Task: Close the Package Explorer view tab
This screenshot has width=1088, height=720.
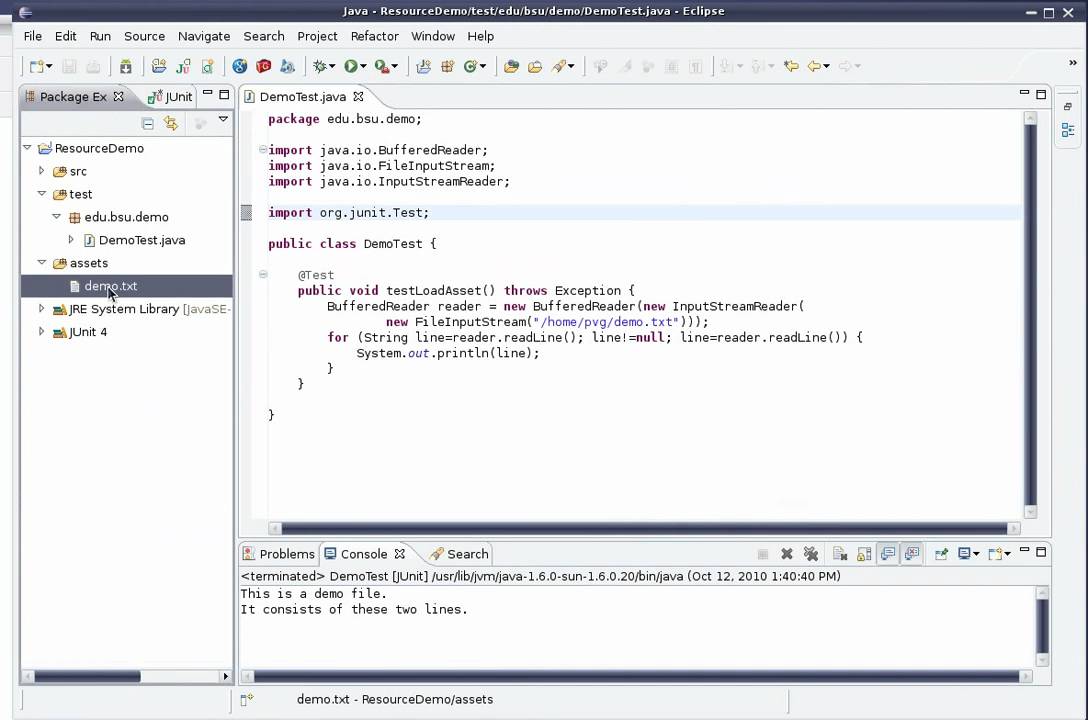Action: tap(119, 96)
